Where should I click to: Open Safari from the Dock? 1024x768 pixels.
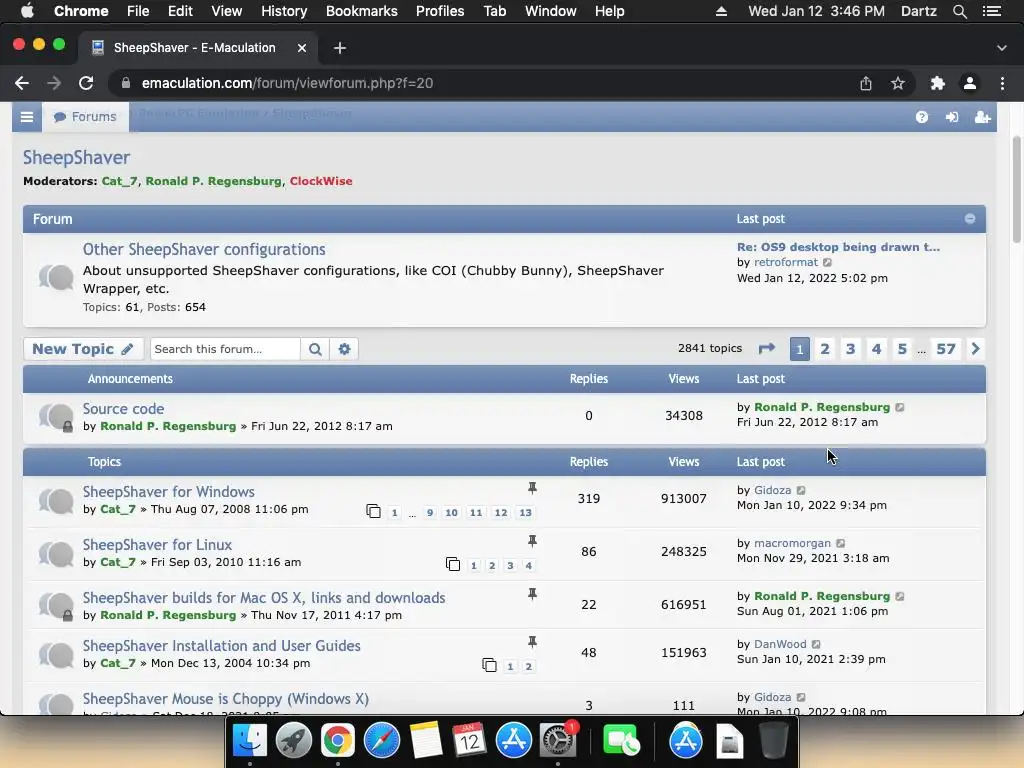(x=381, y=741)
